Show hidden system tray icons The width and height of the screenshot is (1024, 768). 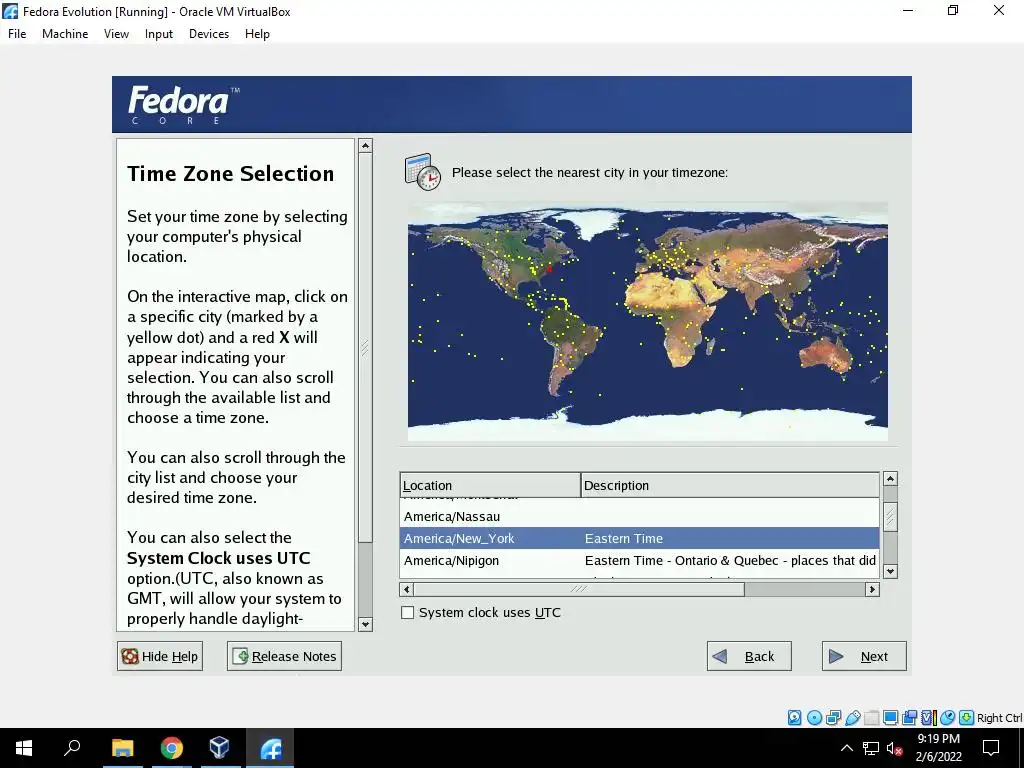pos(846,748)
